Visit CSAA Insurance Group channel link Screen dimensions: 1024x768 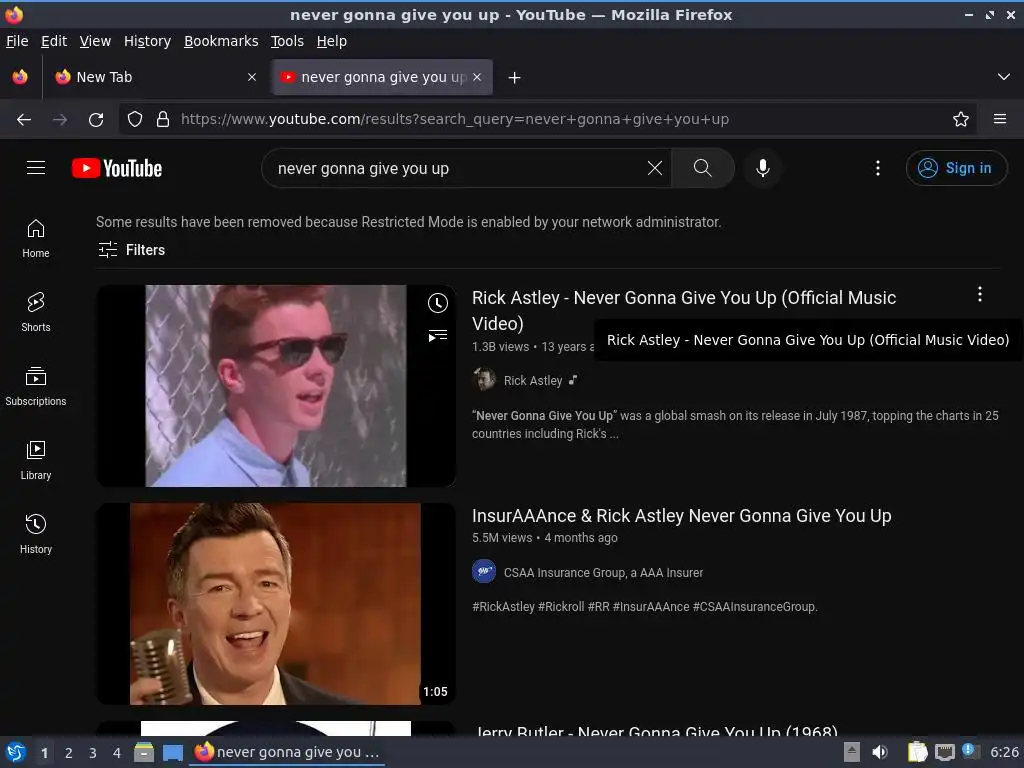click(x=603, y=573)
